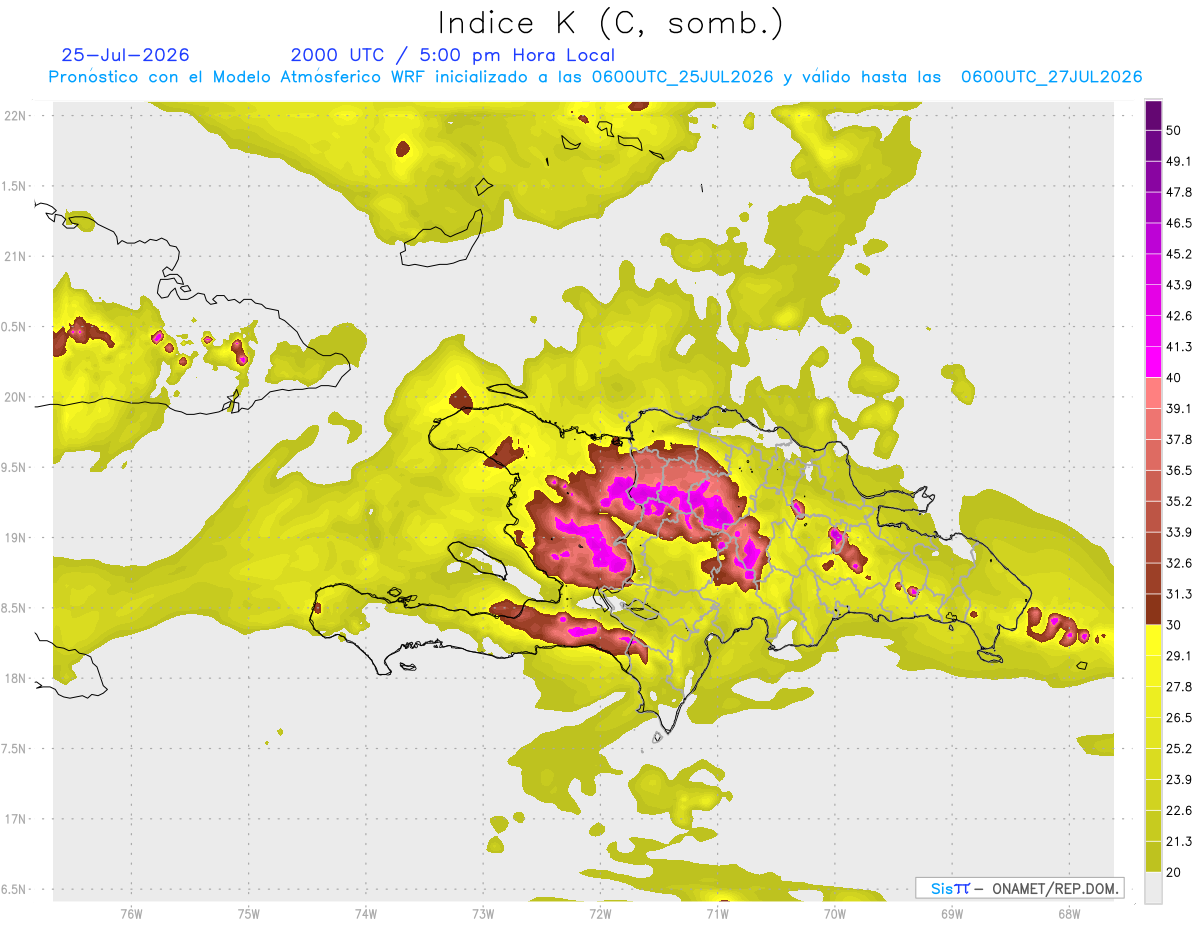Click the legend value "39.1"

[1179, 408]
